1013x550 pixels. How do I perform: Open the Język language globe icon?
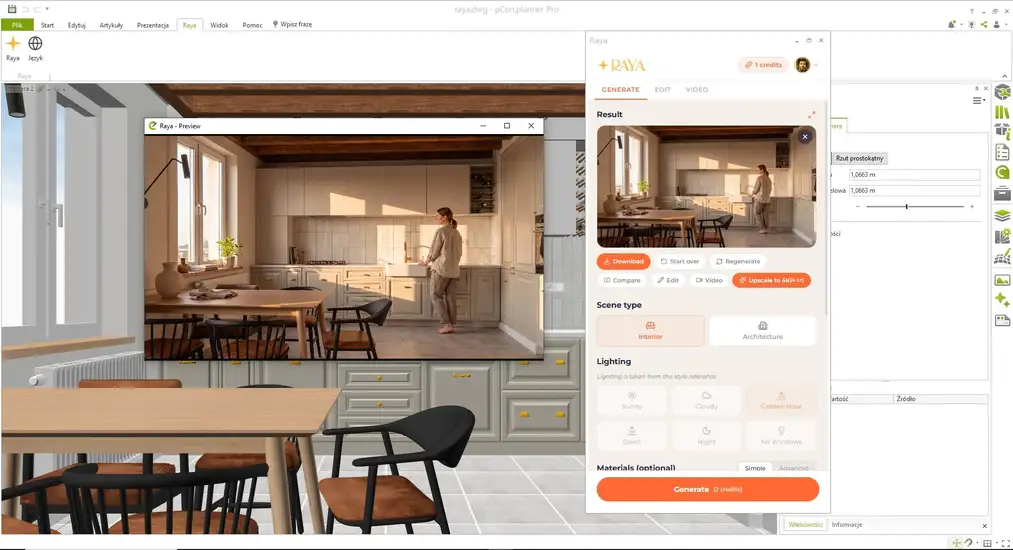point(36,43)
